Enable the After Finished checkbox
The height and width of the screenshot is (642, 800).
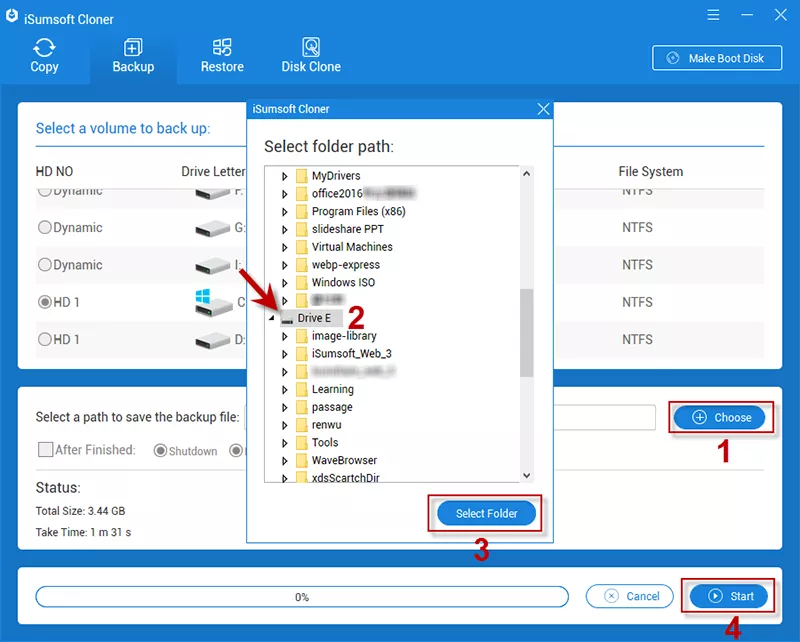(45, 450)
